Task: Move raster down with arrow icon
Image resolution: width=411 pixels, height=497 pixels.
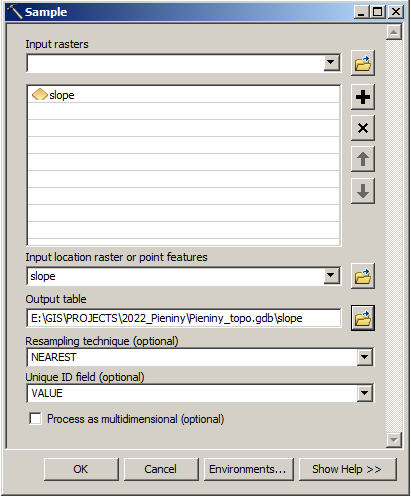Action: 363,191
